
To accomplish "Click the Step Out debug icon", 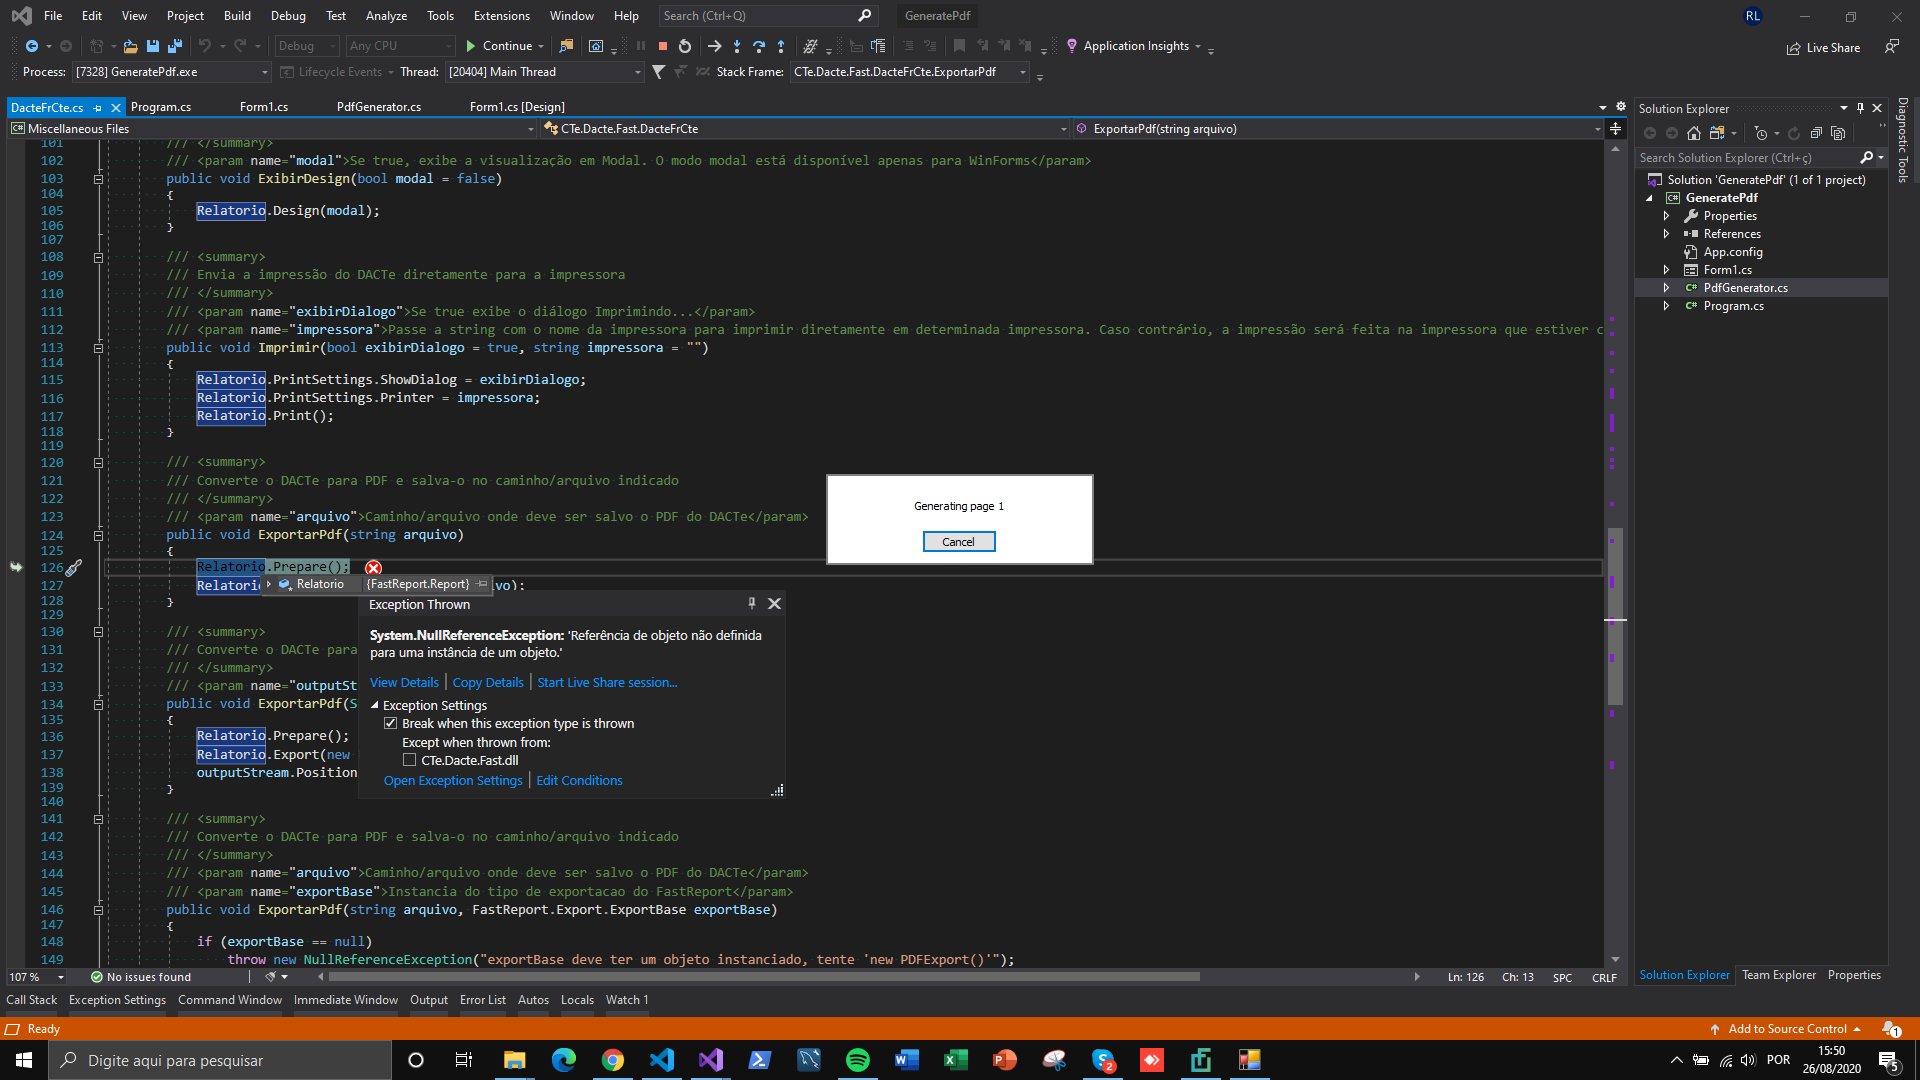I will point(781,46).
